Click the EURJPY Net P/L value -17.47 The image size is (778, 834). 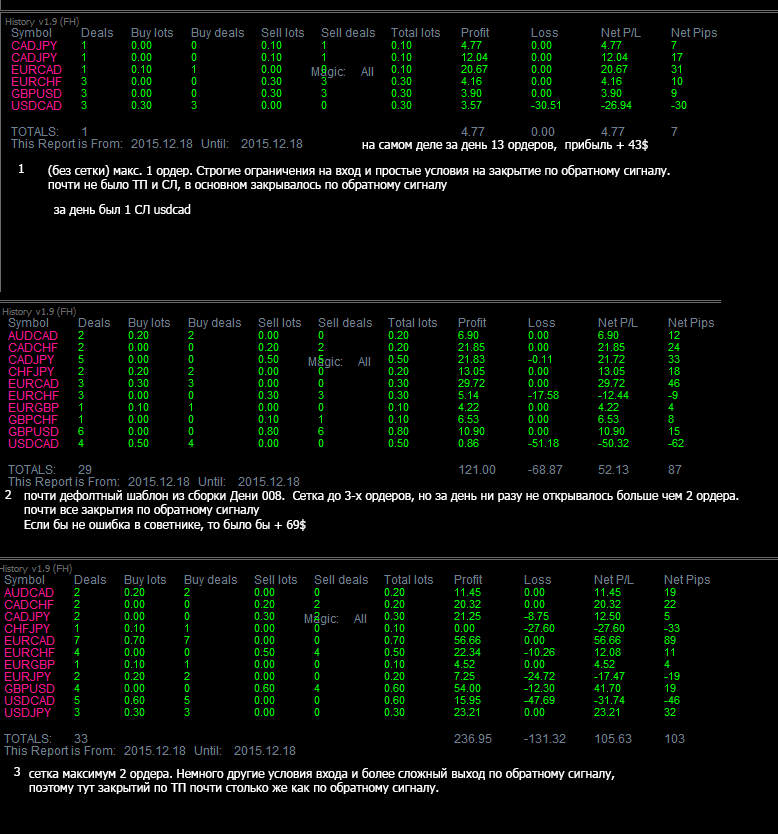coord(609,677)
